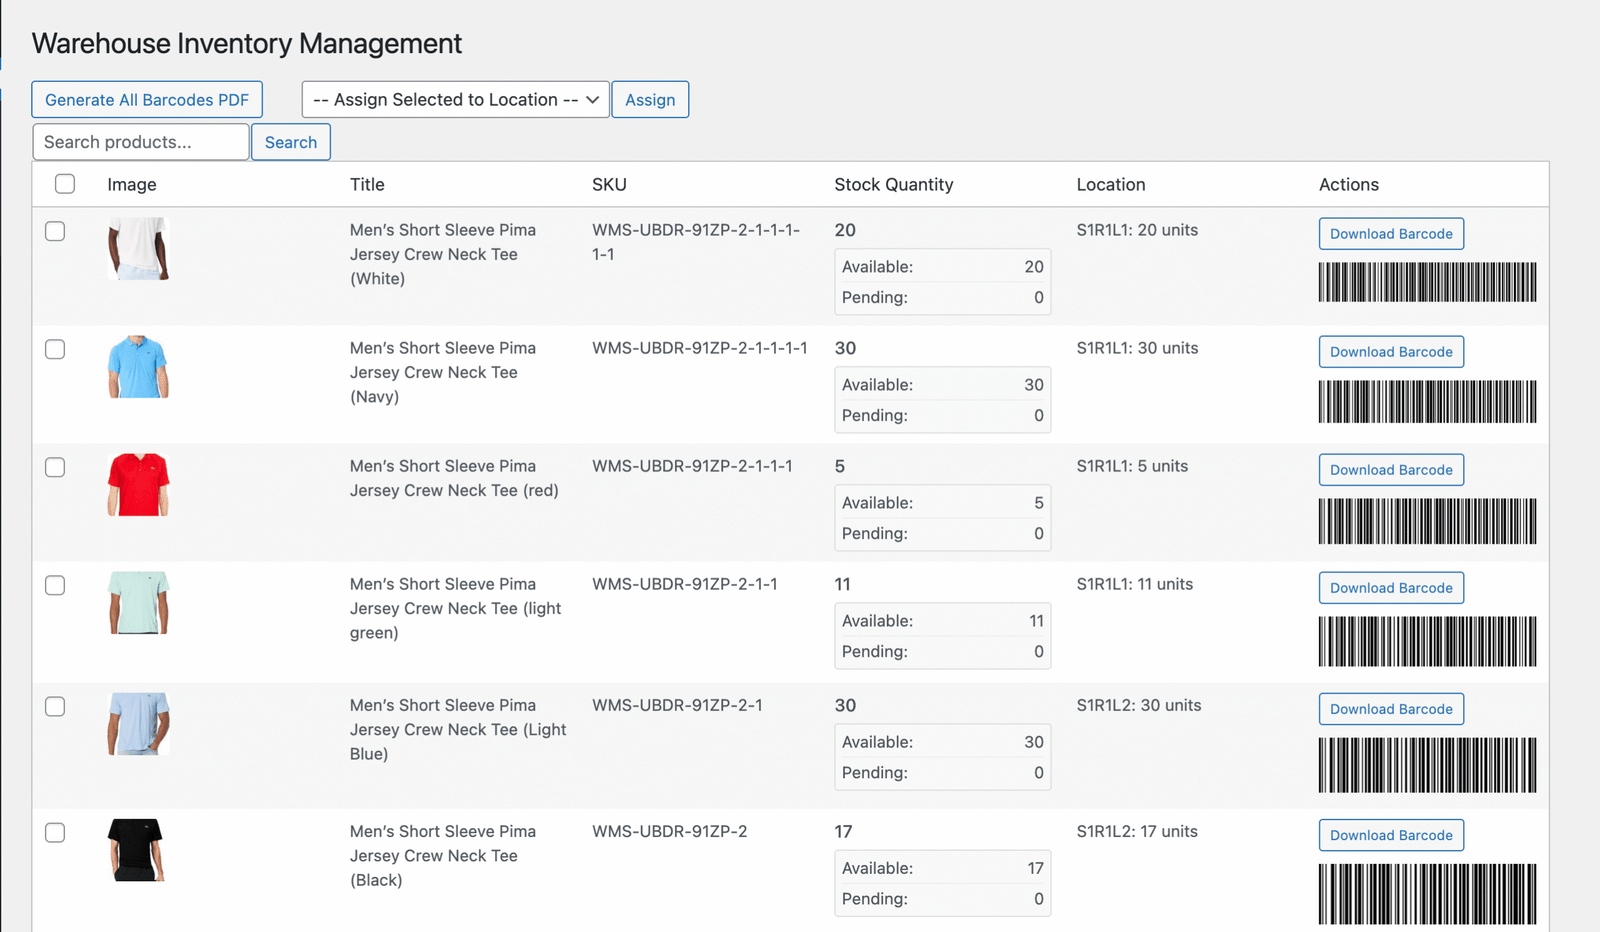Image resolution: width=1600 pixels, height=932 pixels.
Task: Click barcode image in Navy tee row
Action: pyautogui.click(x=1427, y=402)
